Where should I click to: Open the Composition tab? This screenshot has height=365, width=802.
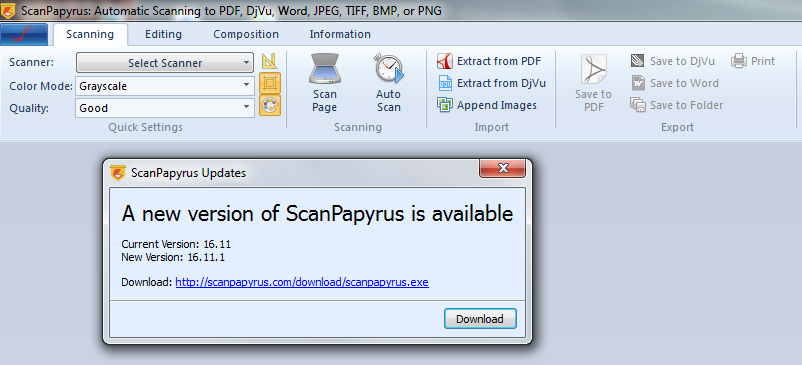pyautogui.click(x=246, y=34)
